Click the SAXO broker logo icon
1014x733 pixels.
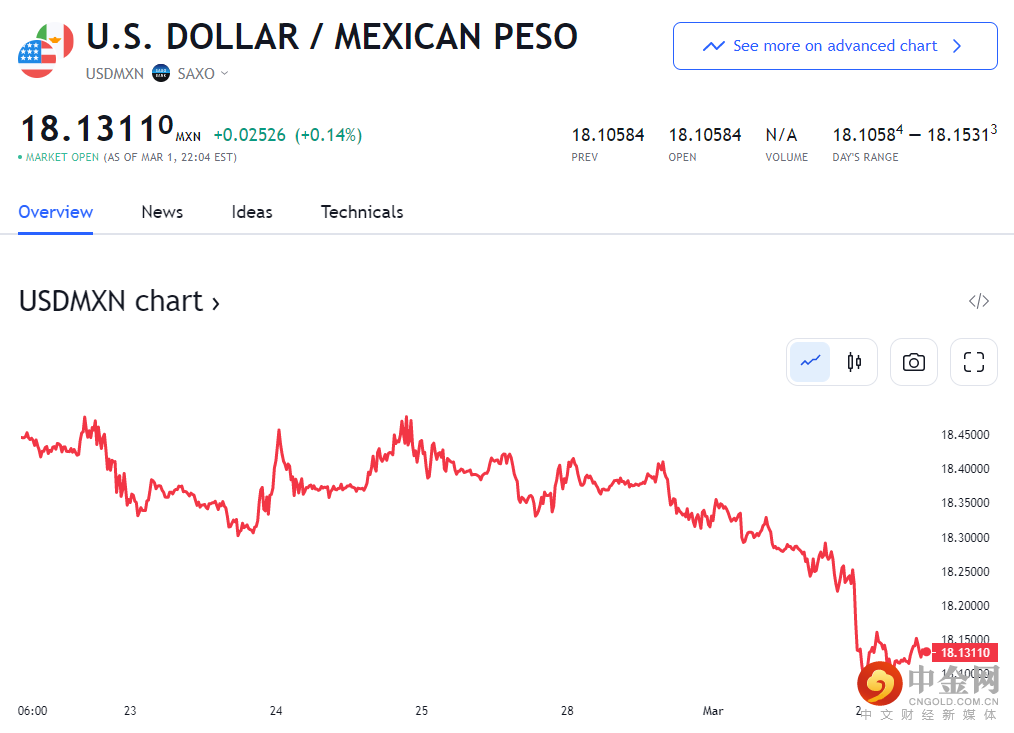tap(161, 73)
